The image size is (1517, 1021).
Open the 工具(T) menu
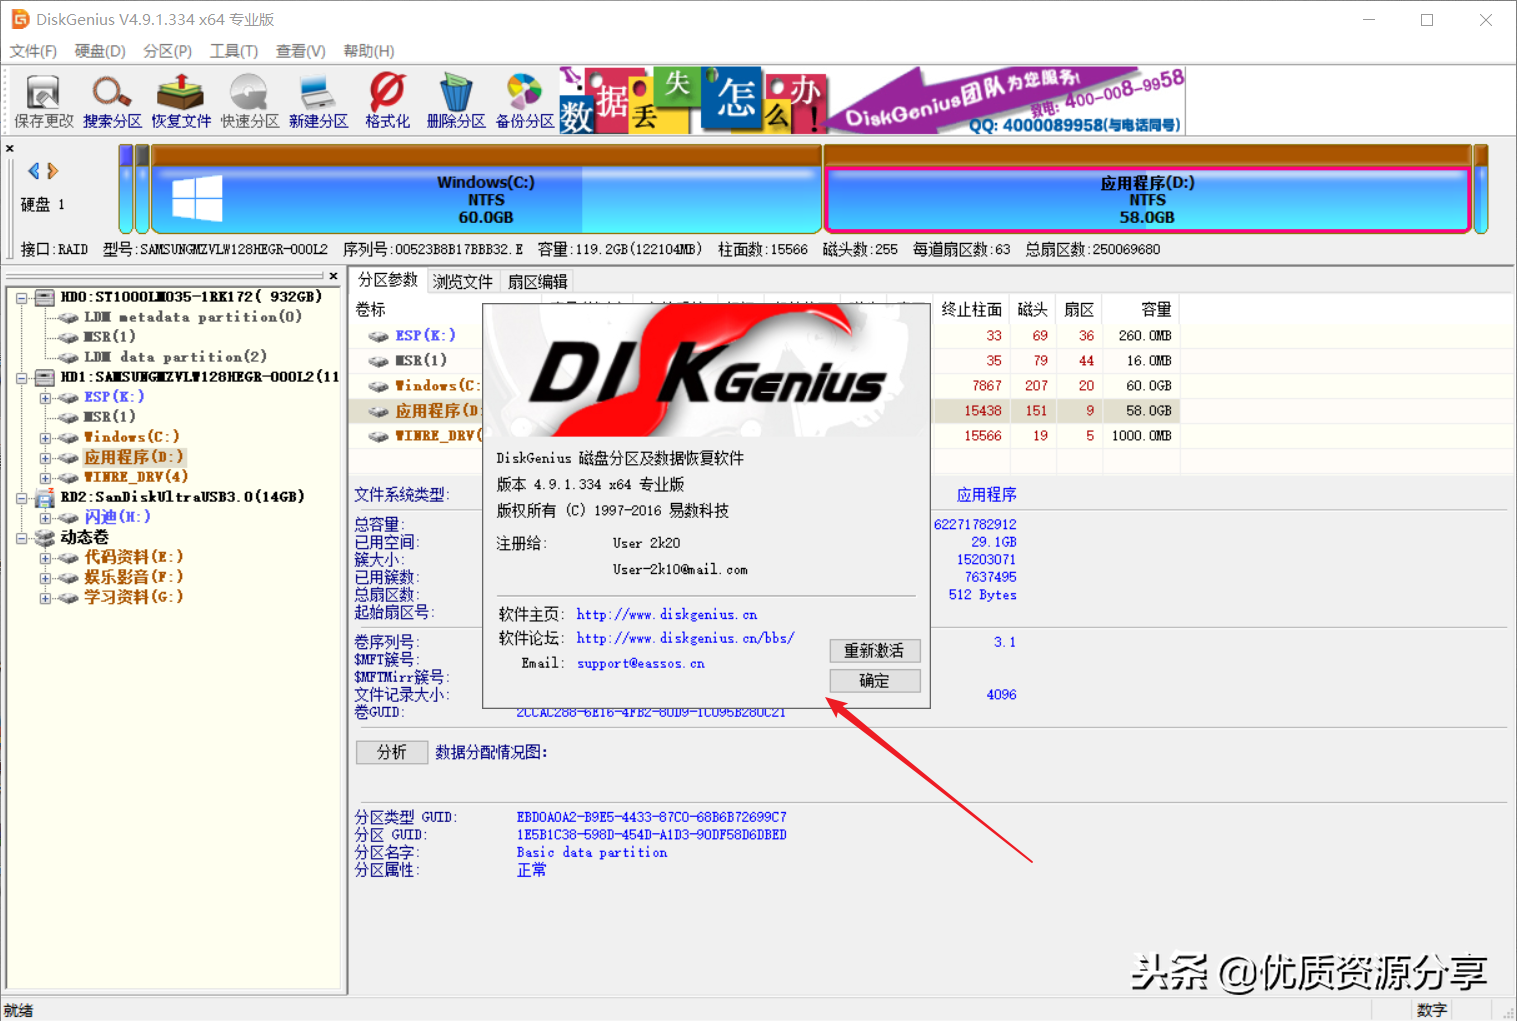point(234,50)
